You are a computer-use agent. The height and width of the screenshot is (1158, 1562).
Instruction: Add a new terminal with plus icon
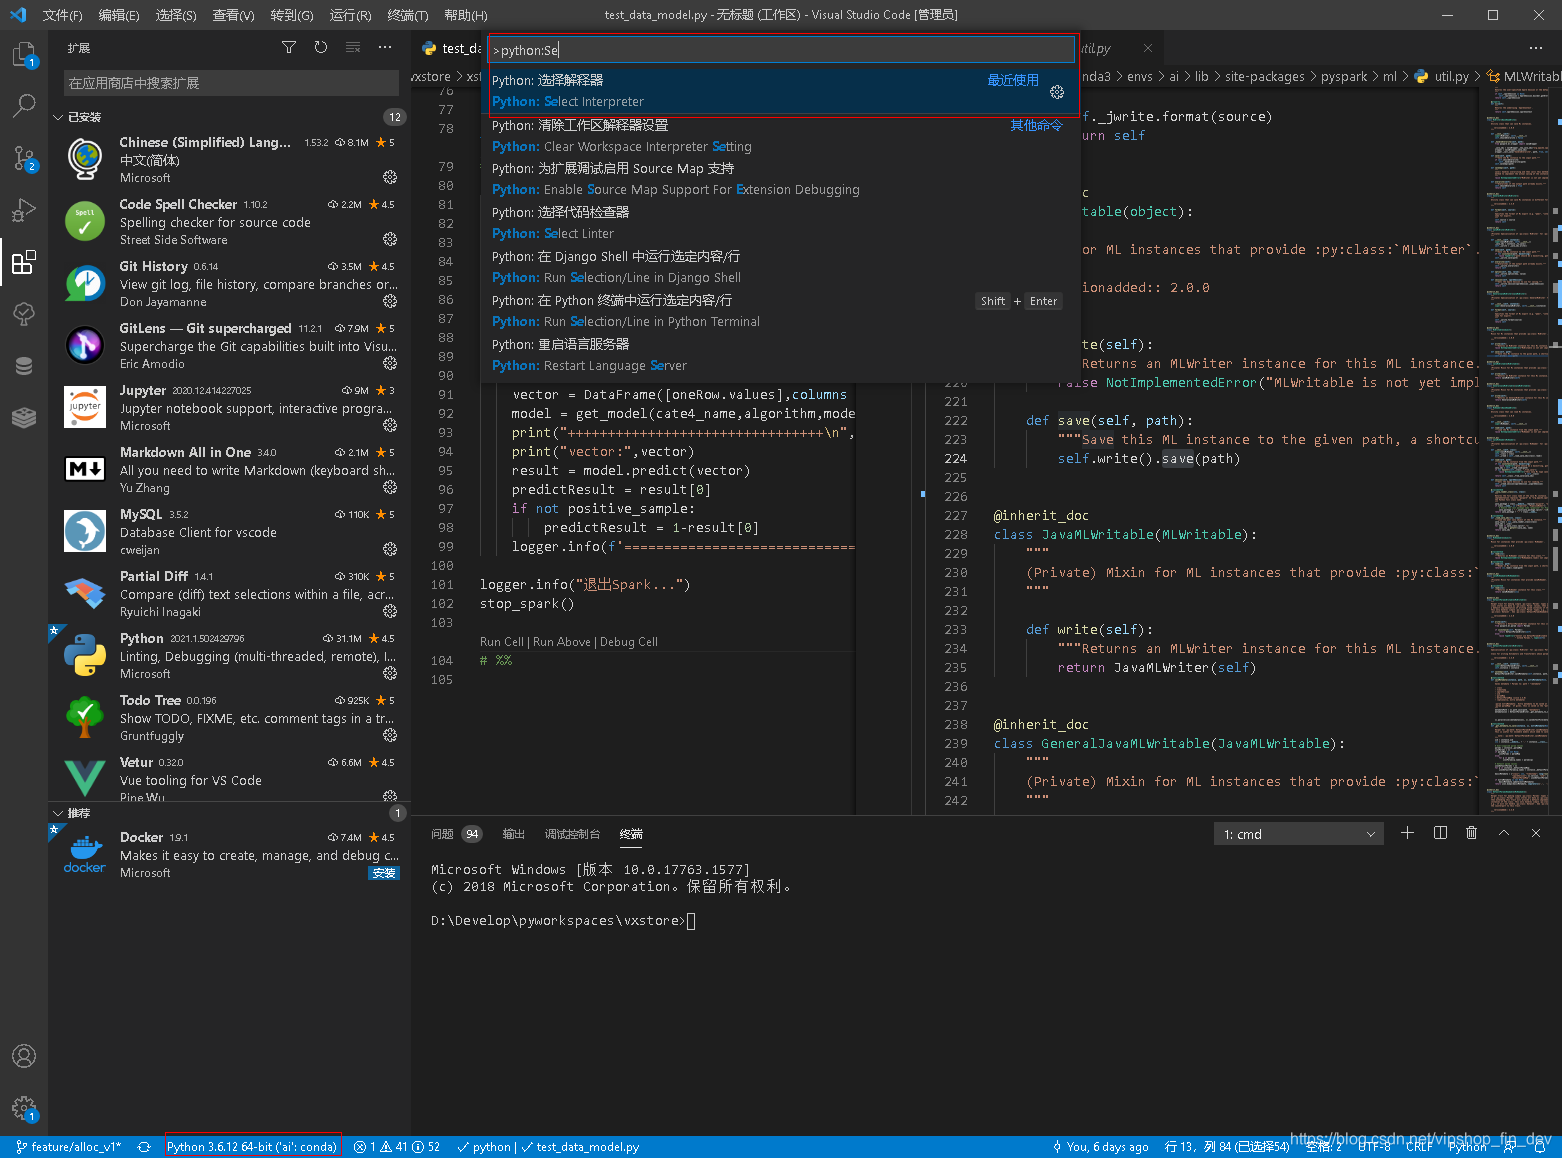pos(1407,833)
